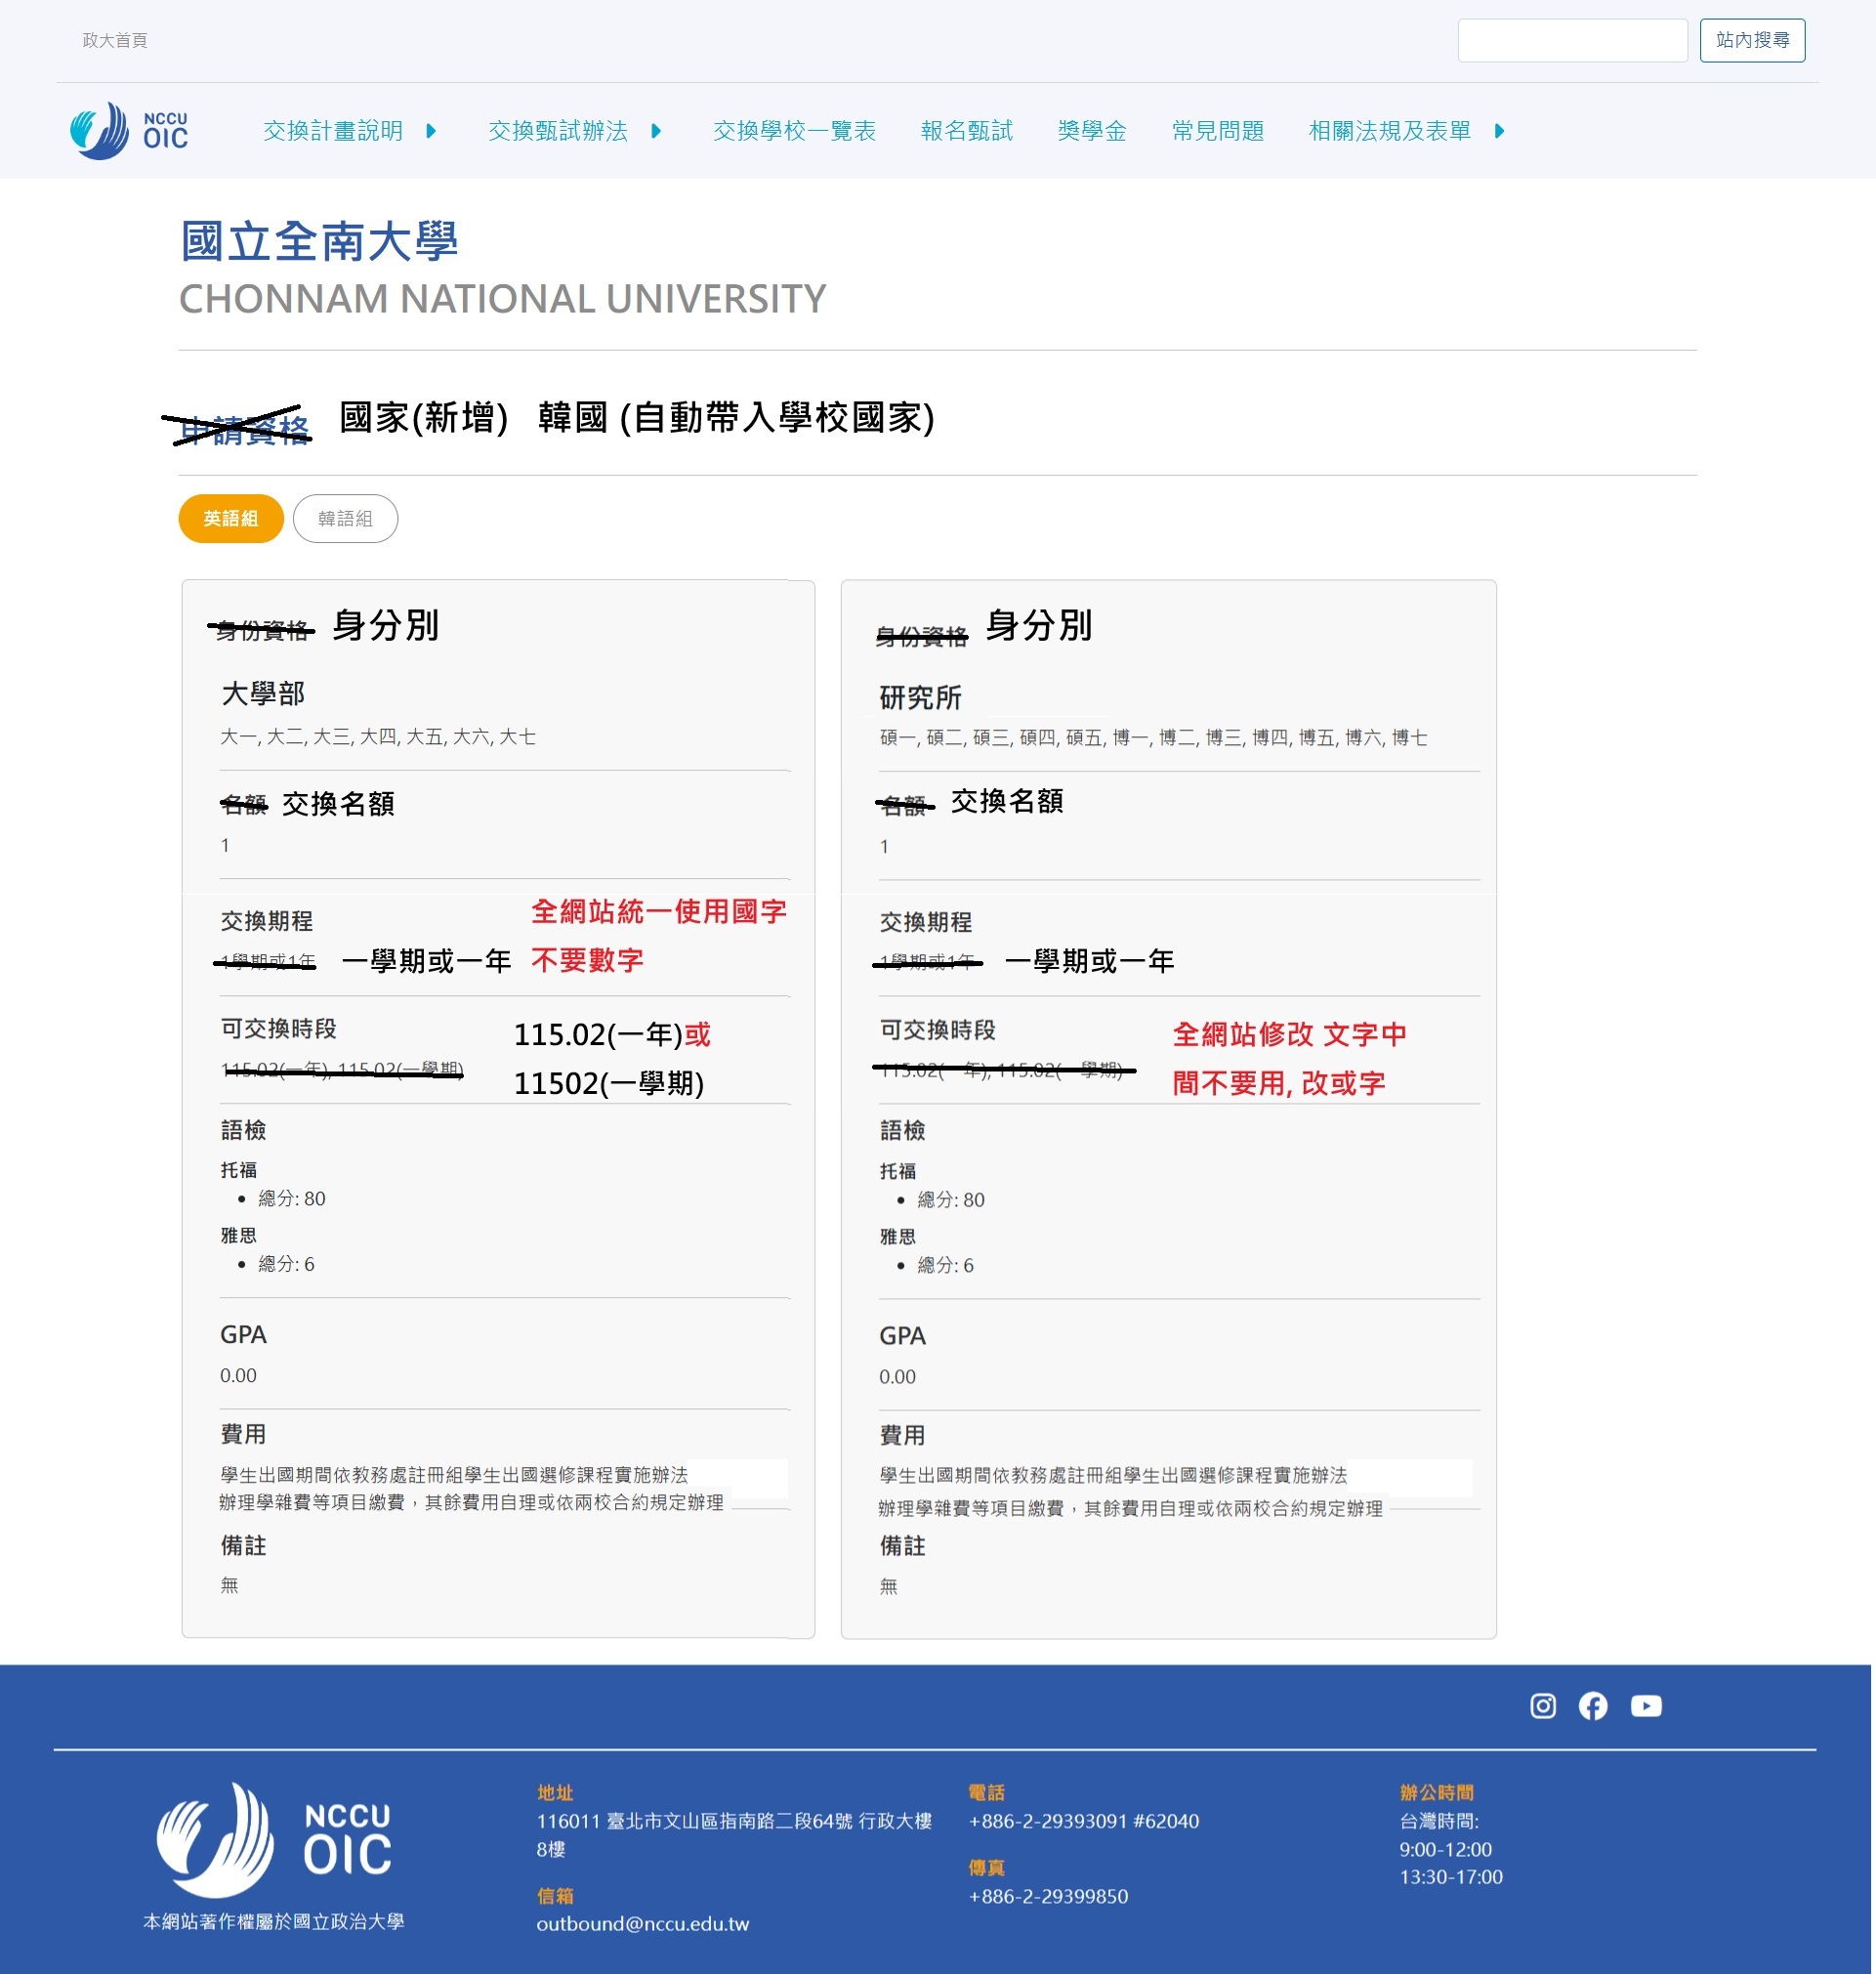The height and width of the screenshot is (1974, 1876).
Task: Follow the 政大首頁 link
Action: point(115,40)
